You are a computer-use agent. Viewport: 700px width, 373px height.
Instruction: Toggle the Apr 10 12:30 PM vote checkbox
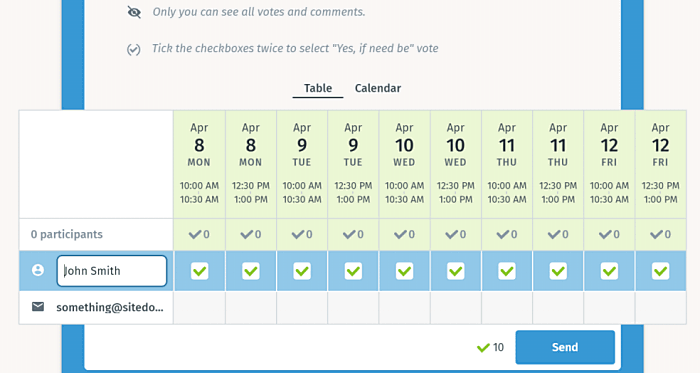(x=455, y=271)
